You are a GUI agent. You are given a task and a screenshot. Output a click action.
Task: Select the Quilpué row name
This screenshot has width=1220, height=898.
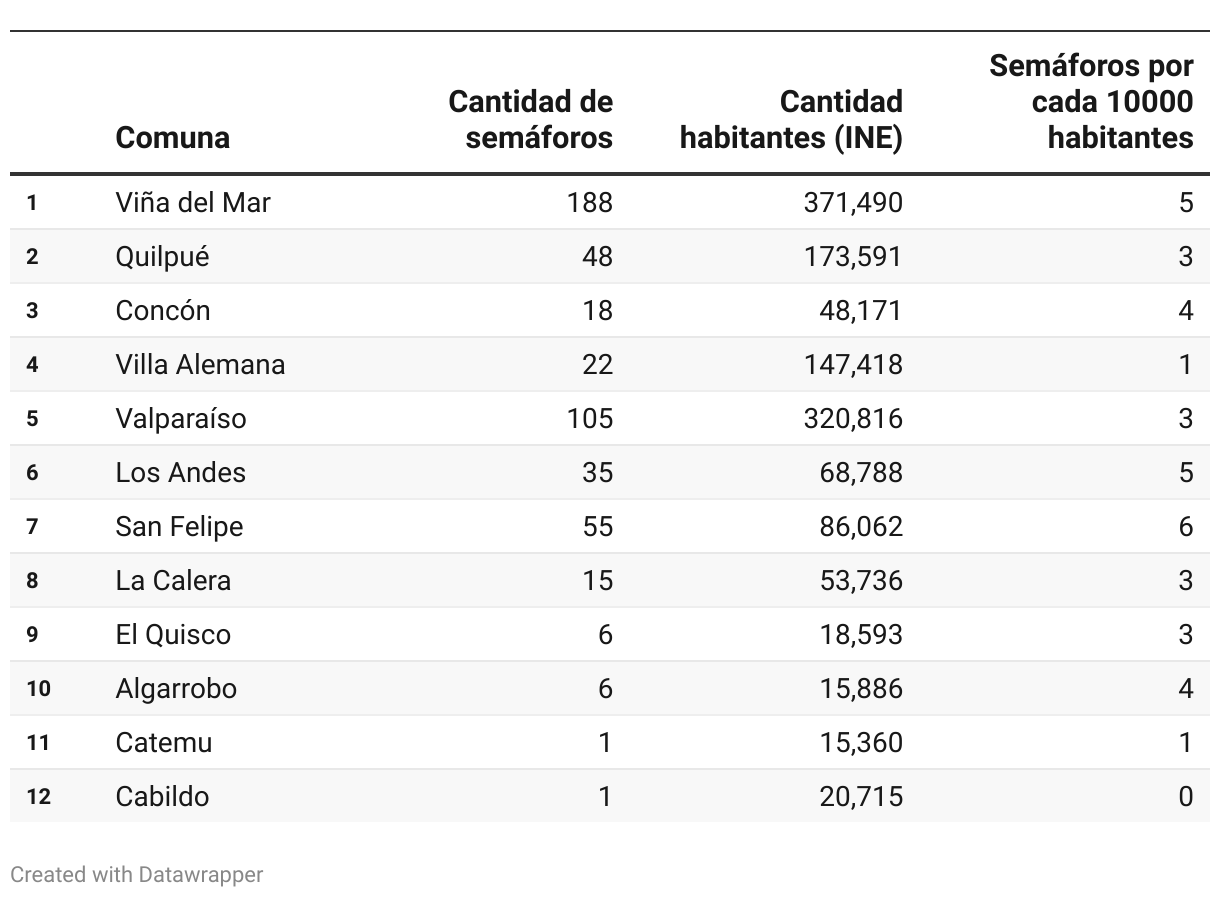point(162,257)
